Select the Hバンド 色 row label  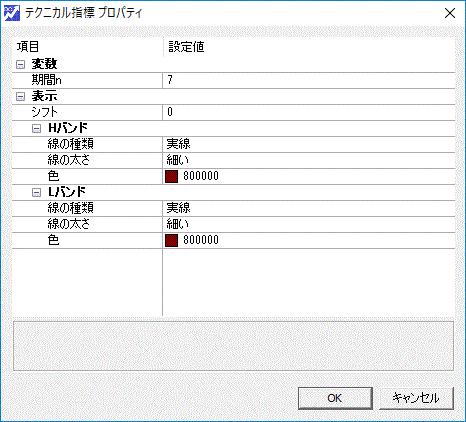point(53,176)
